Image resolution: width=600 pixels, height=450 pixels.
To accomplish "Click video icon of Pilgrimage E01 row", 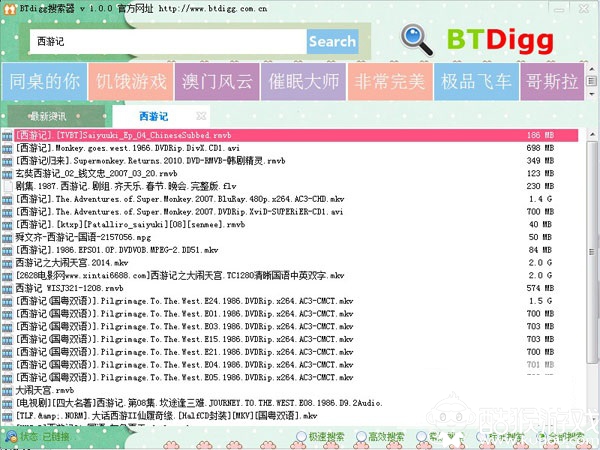I will point(7,315).
